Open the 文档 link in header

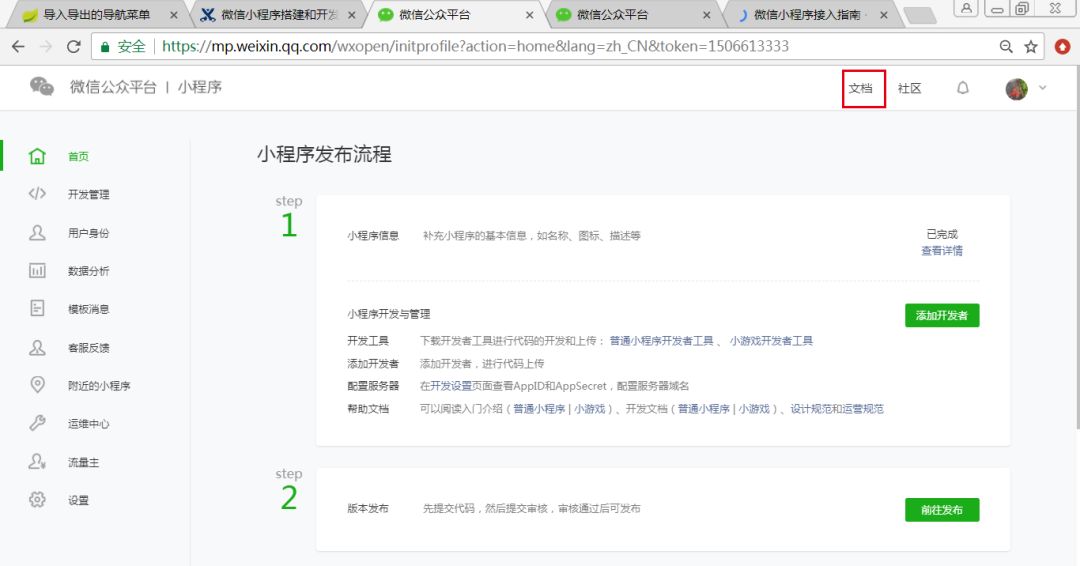(x=861, y=88)
